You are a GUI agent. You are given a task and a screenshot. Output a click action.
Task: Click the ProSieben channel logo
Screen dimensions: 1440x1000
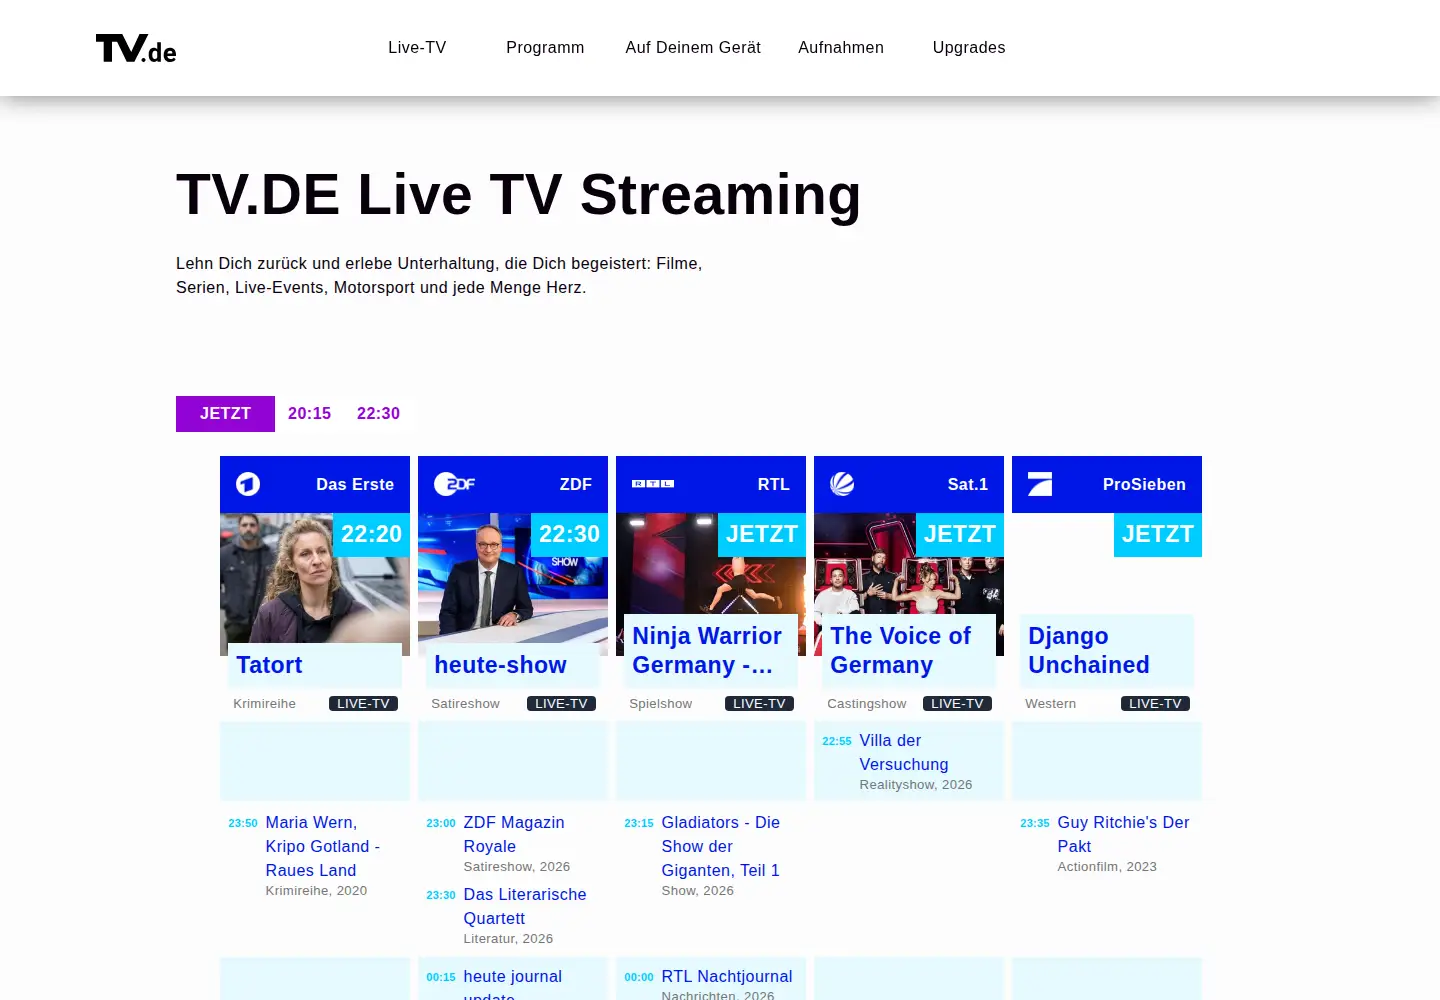(x=1040, y=484)
